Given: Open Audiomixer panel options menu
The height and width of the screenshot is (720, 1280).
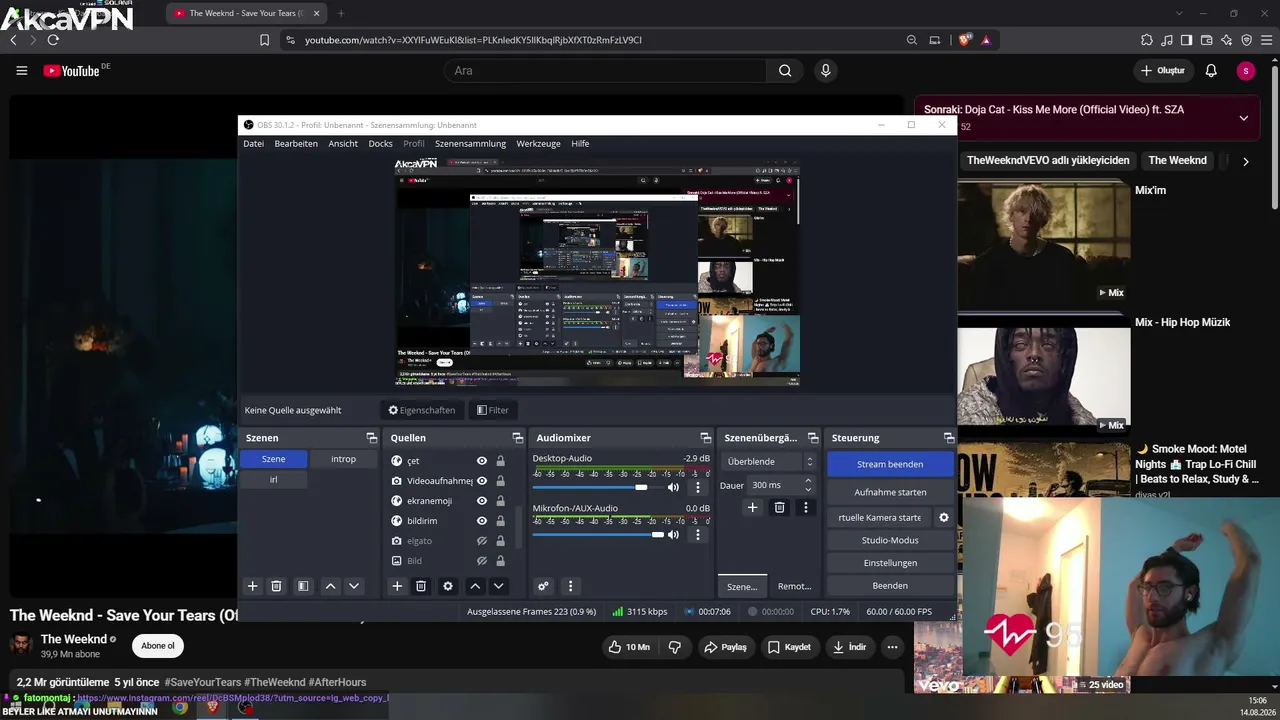Looking at the screenshot, I should pyautogui.click(x=571, y=586).
